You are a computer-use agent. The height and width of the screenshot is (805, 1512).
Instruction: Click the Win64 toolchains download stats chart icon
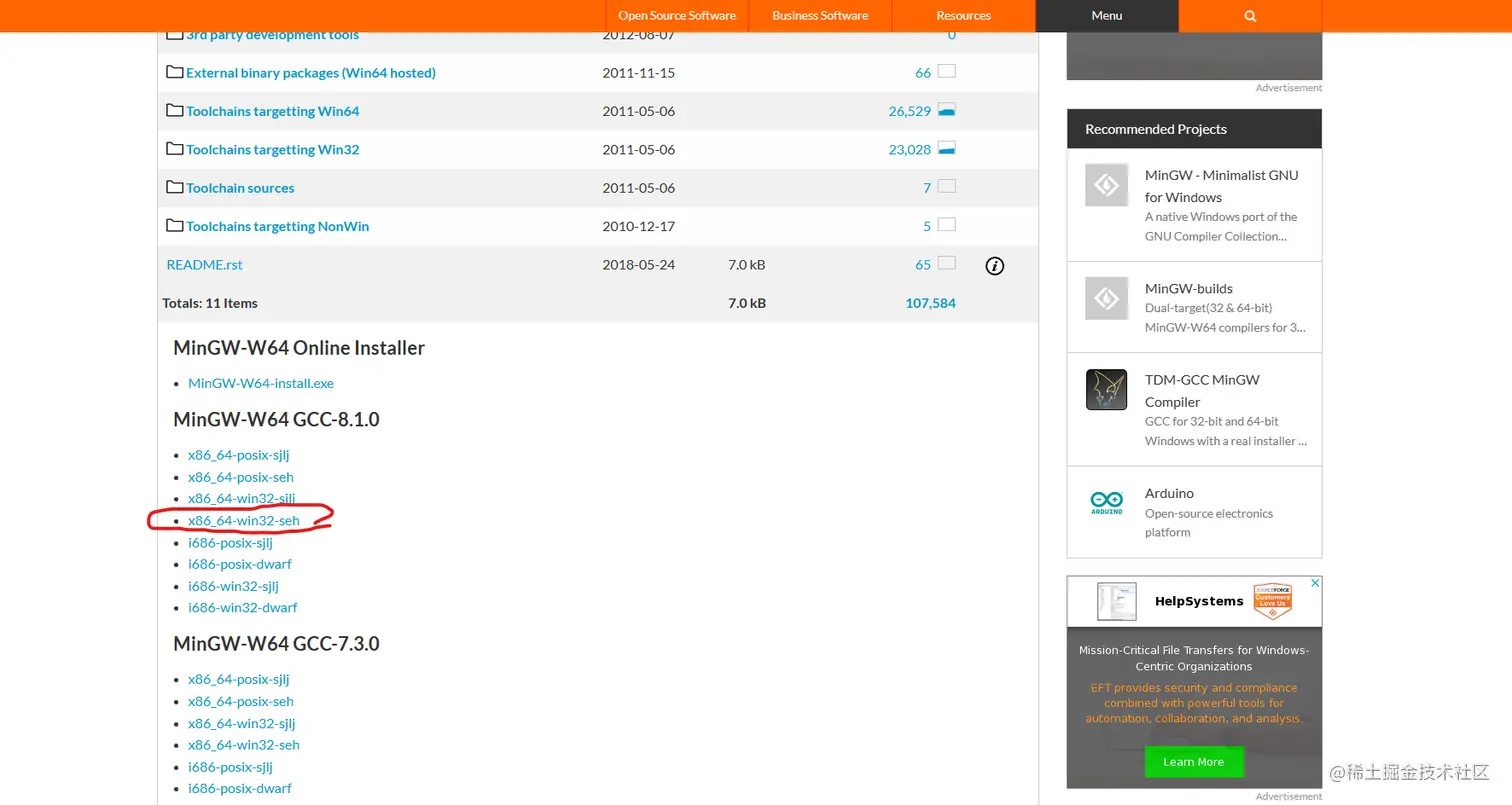(x=946, y=110)
